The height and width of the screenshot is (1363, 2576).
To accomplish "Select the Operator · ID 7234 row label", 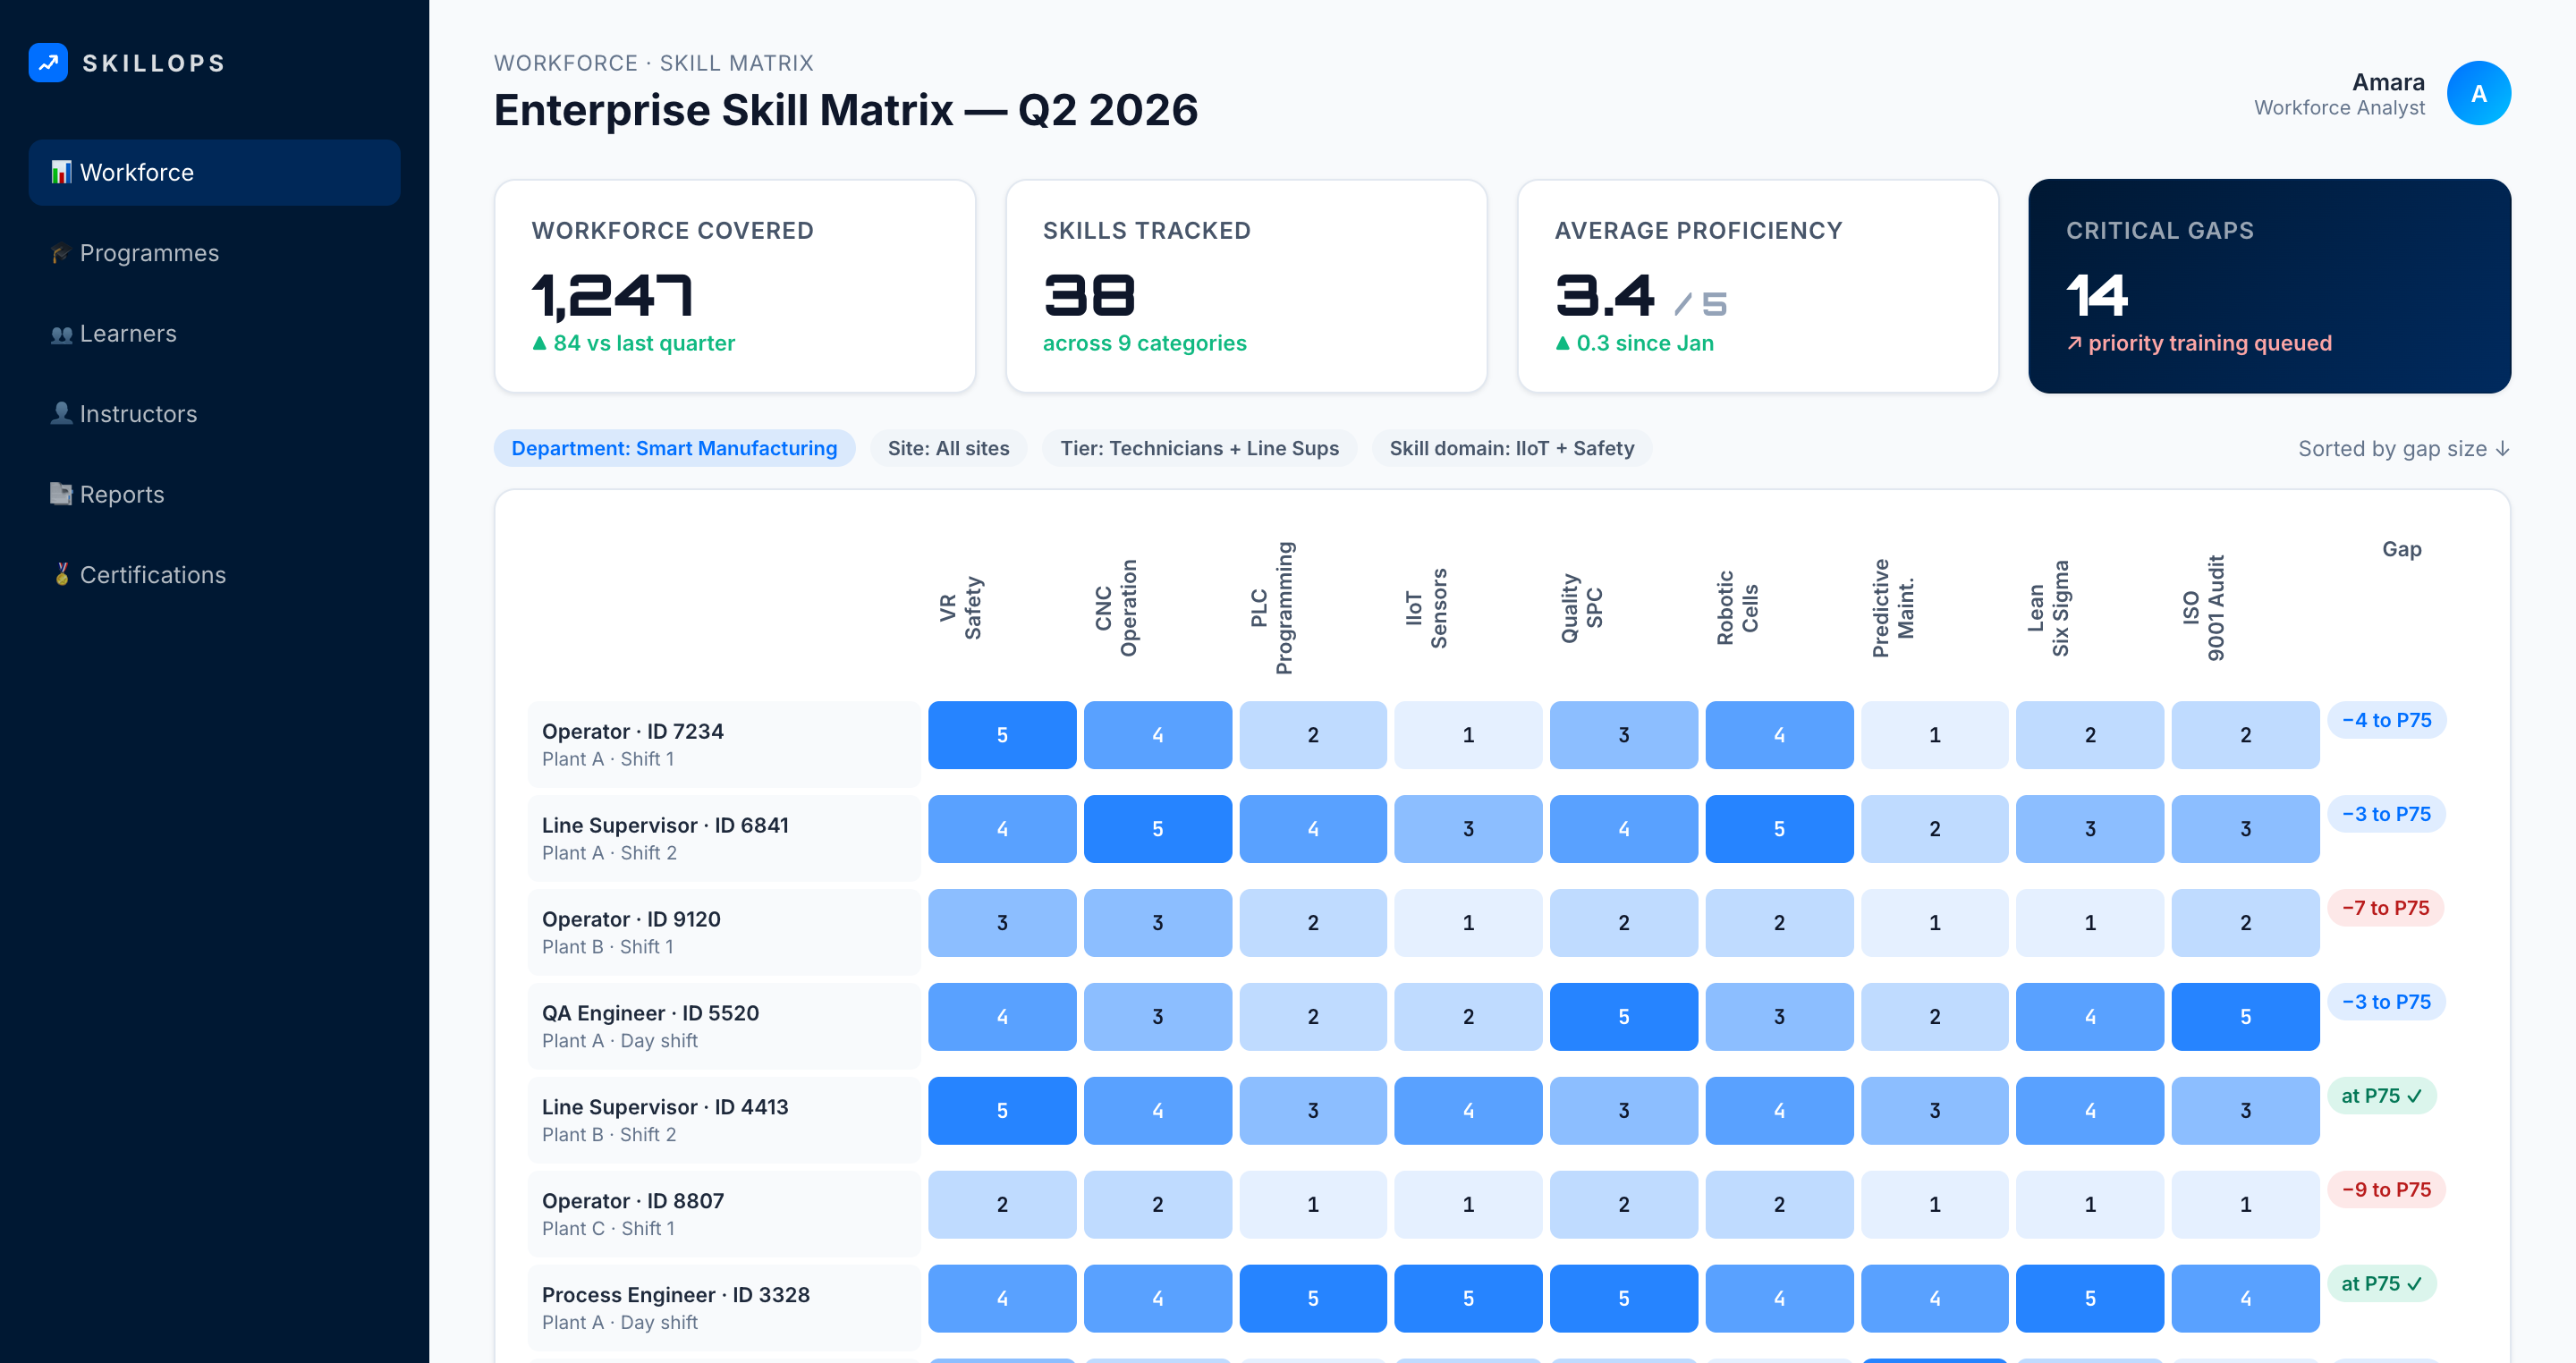I will [724, 744].
